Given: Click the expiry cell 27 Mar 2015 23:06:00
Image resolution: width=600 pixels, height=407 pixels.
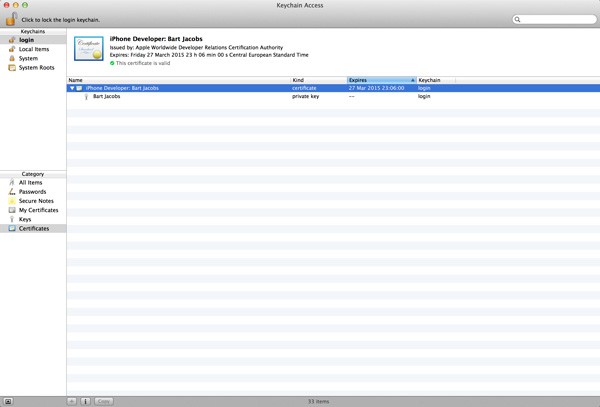Looking at the screenshot, I should [x=376, y=88].
